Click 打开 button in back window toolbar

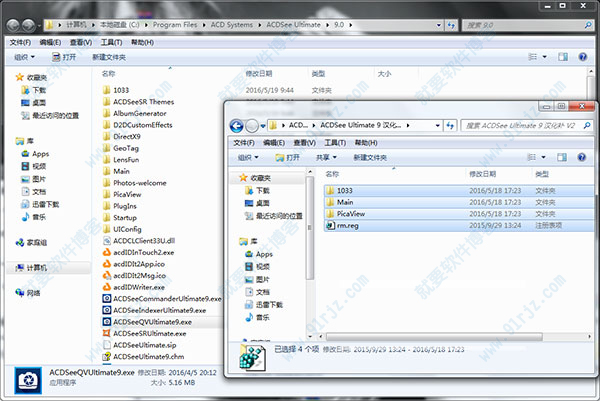(64, 58)
